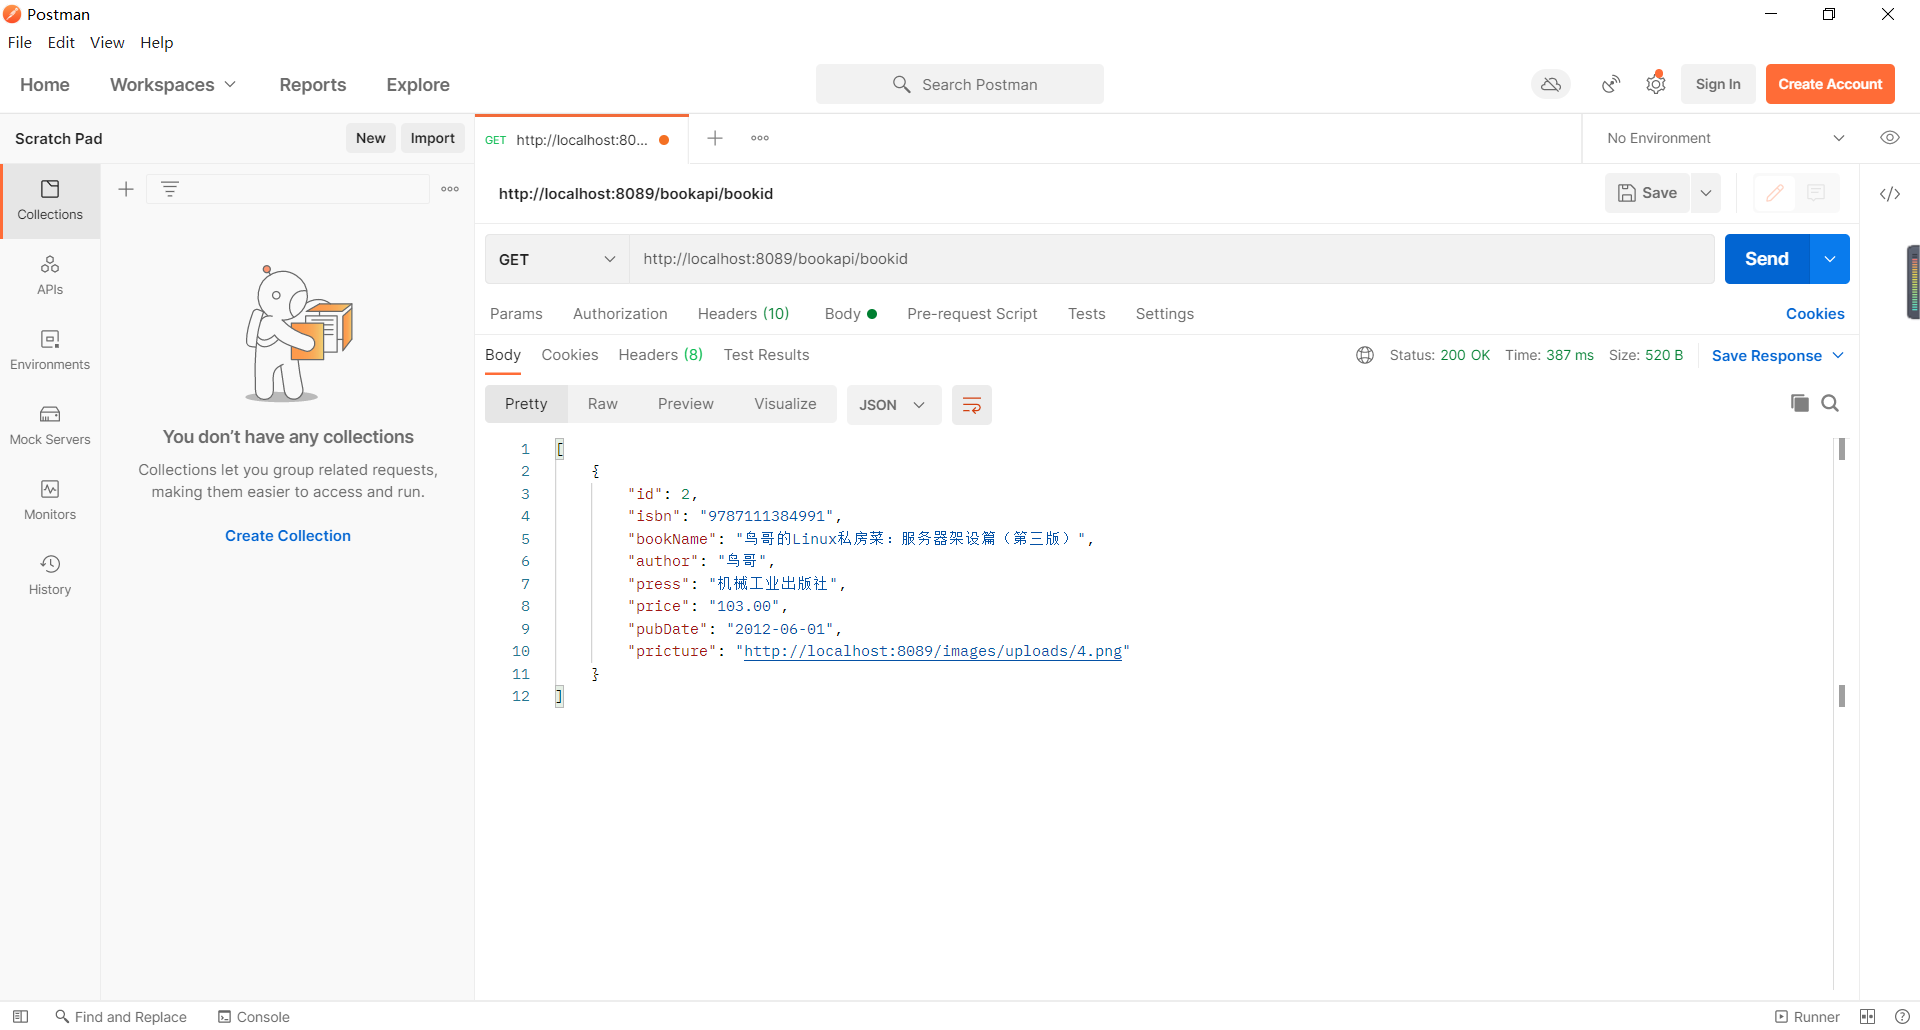This screenshot has width=1920, height=1030.
Task: Open Postman settings via gear icon
Action: coord(1655,84)
